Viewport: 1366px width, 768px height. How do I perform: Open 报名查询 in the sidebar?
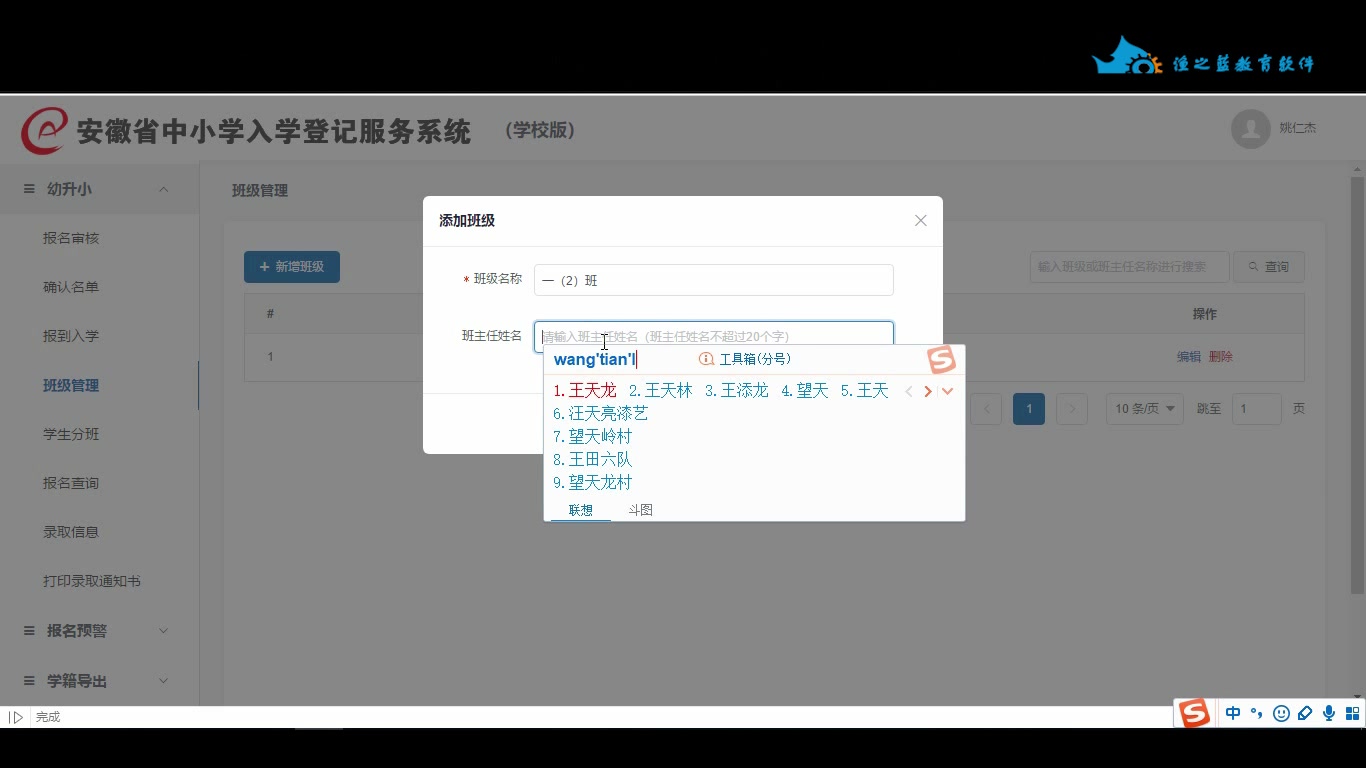click(x=71, y=483)
